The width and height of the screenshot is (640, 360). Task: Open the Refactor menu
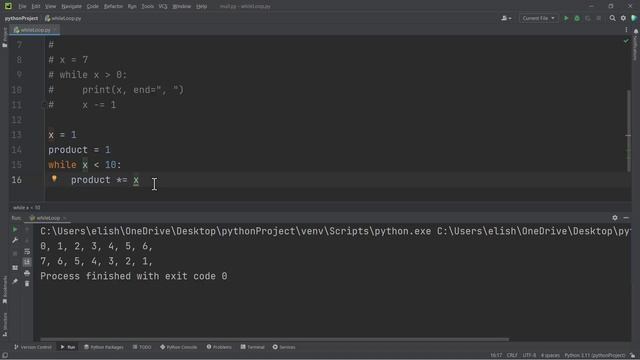(x=113, y=6)
